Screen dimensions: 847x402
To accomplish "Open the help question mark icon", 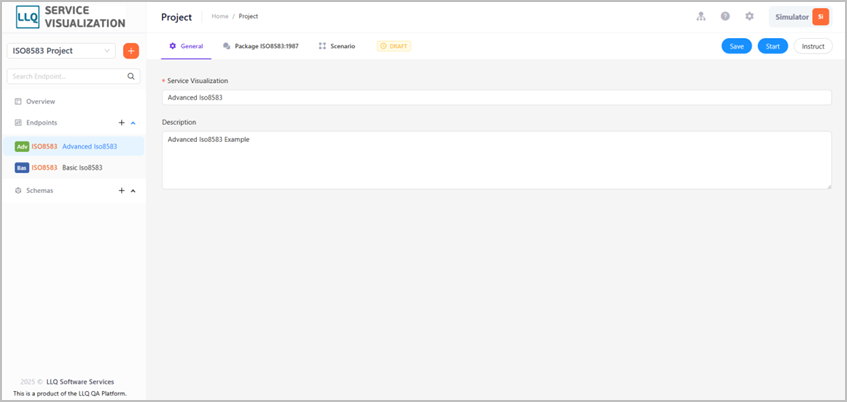I will click(725, 16).
